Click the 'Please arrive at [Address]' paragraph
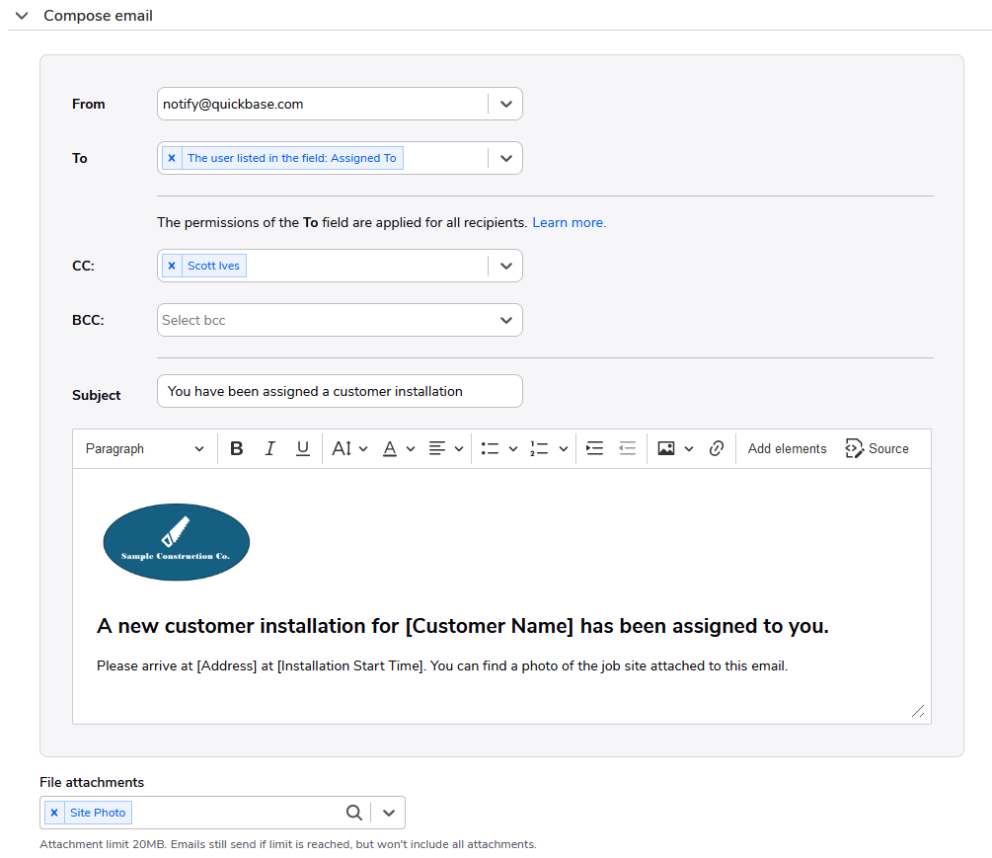This screenshot has height=858, width=992. click(442, 666)
